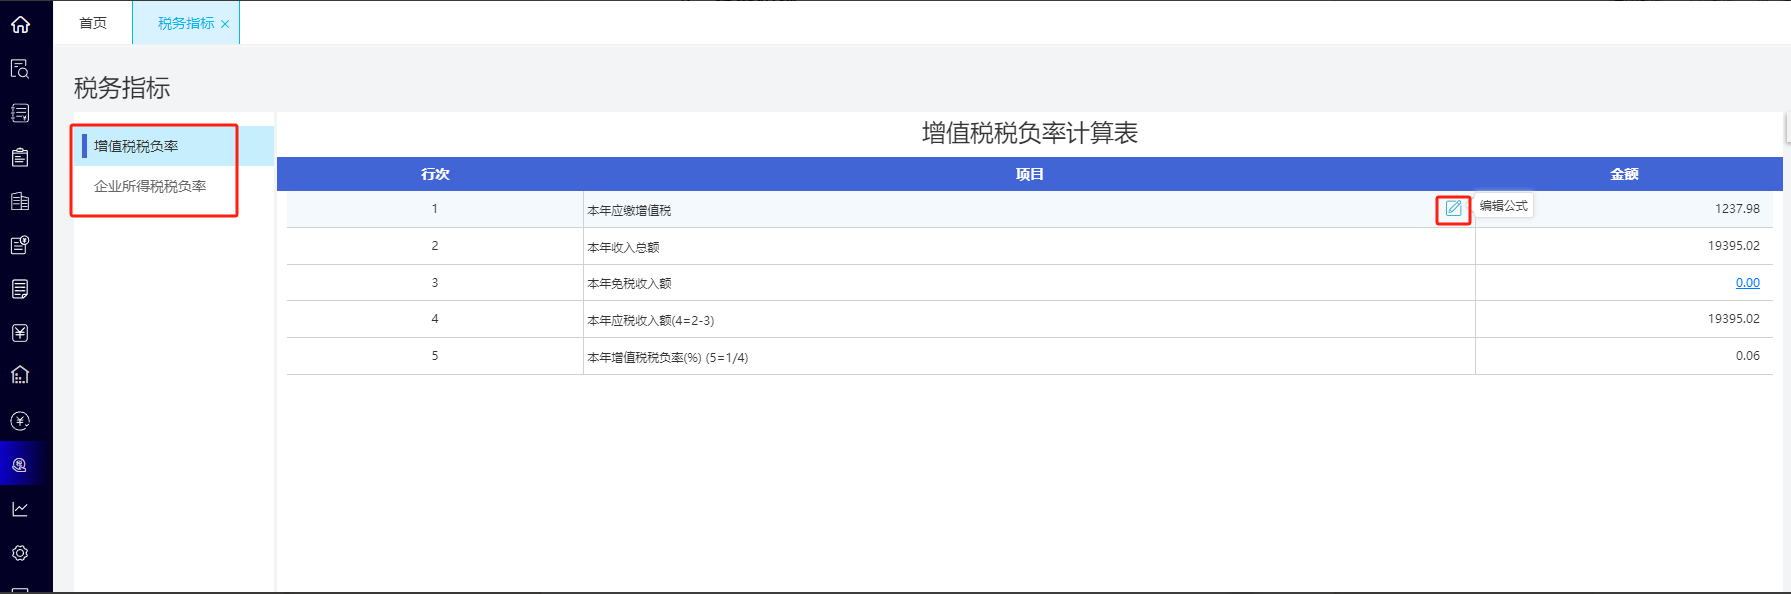Open the 0.00 link for 本年免税收入额
Viewport: 1791px width, 594px height.
(1747, 283)
